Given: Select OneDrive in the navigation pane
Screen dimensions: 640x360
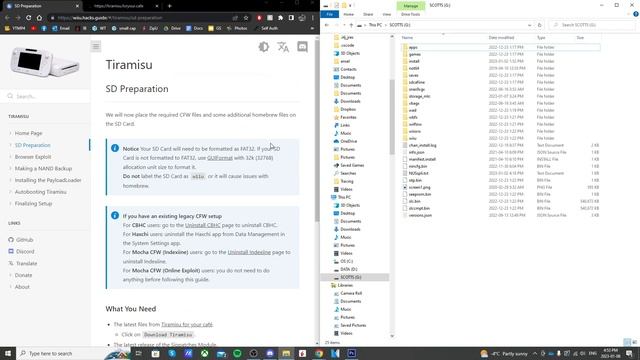Looking at the screenshot, I should [345, 141].
